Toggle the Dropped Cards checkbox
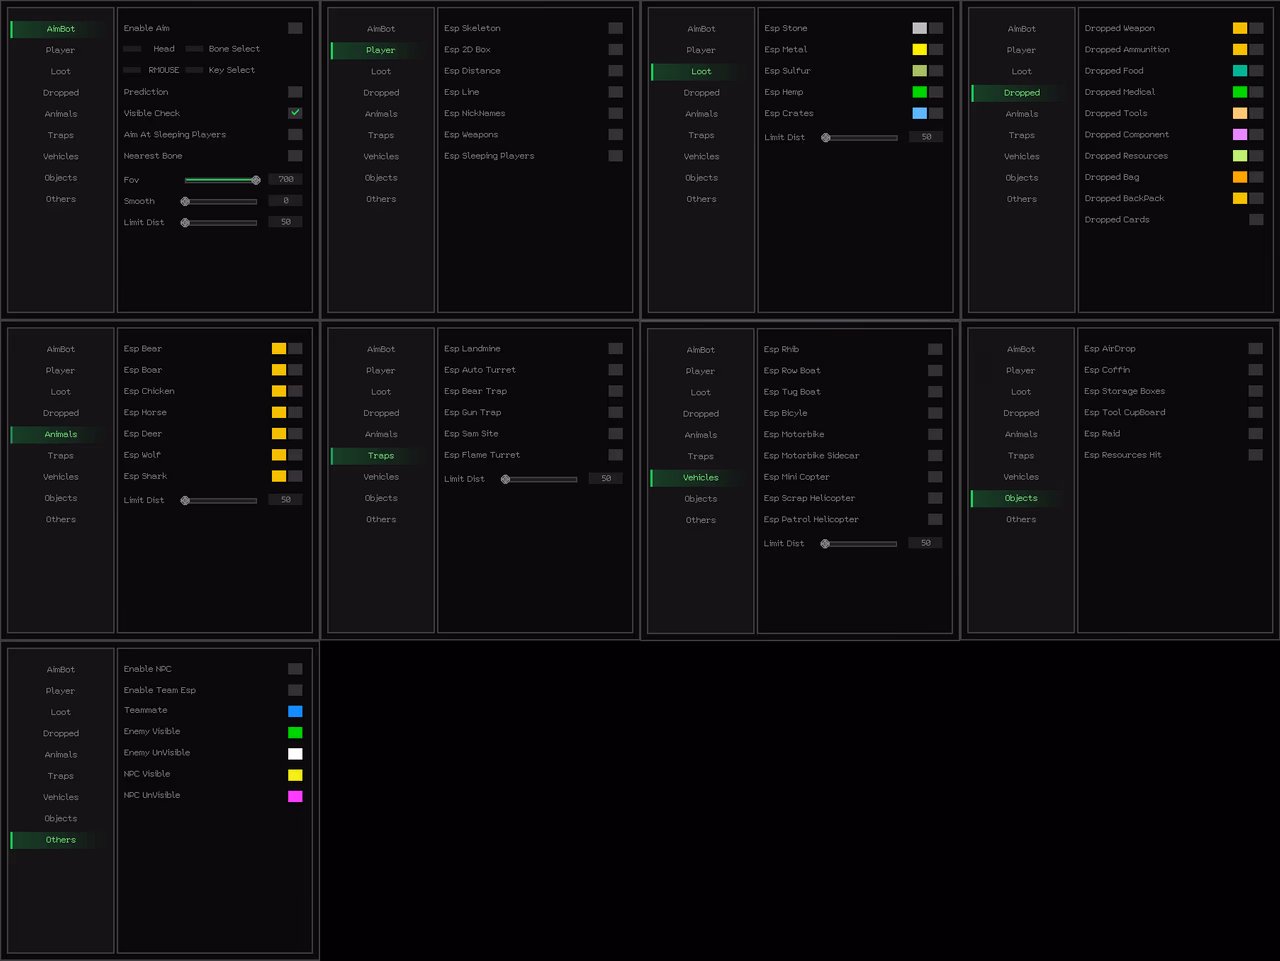Image resolution: width=1280 pixels, height=961 pixels. [1256, 220]
